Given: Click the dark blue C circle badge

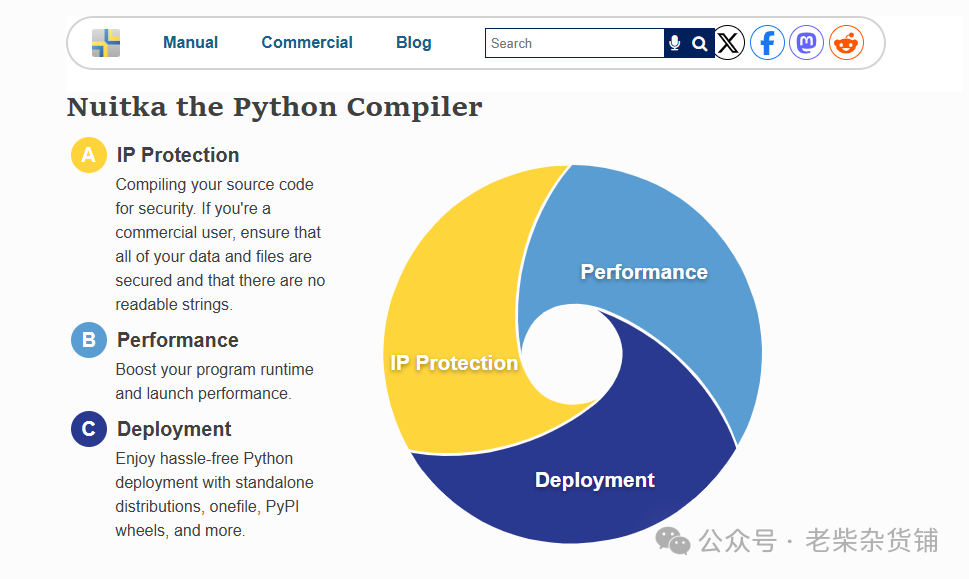Looking at the screenshot, I should tap(89, 429).
